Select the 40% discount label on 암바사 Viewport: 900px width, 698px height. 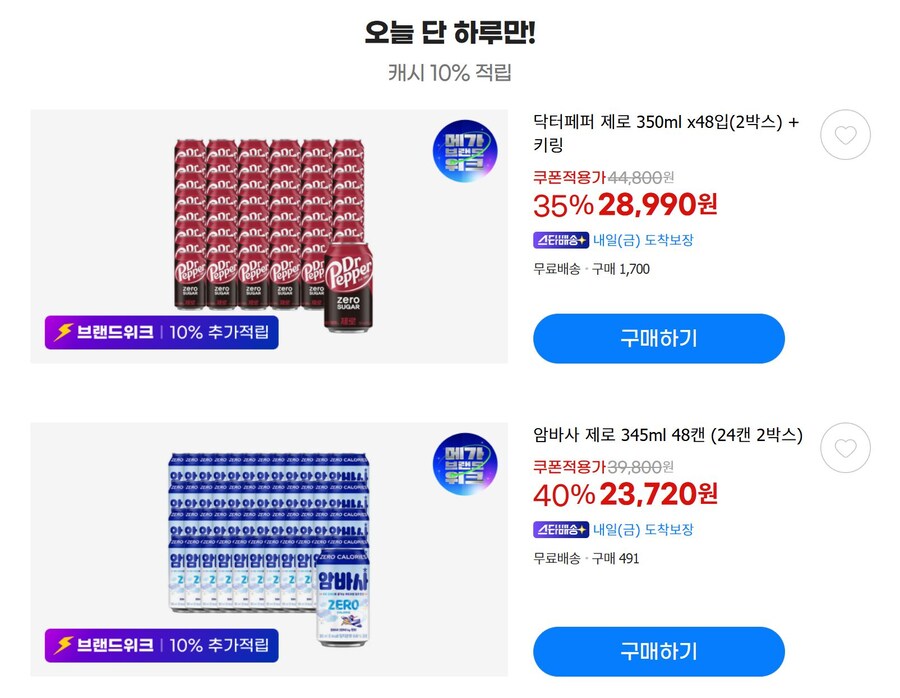click(565, 494)
